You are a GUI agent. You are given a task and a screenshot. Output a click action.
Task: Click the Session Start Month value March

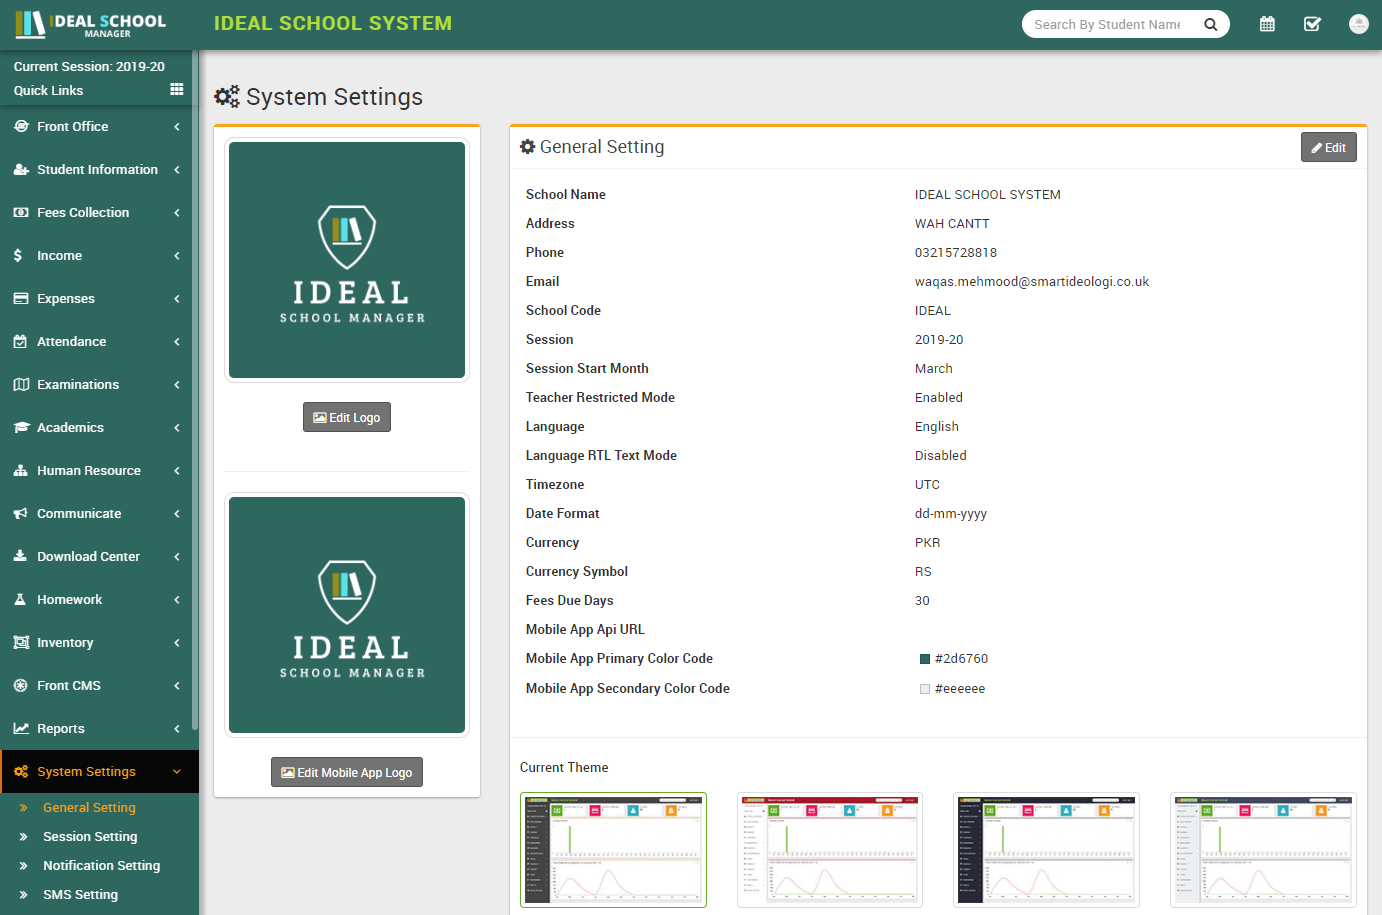pyautogui.click(x=934, y=368)
